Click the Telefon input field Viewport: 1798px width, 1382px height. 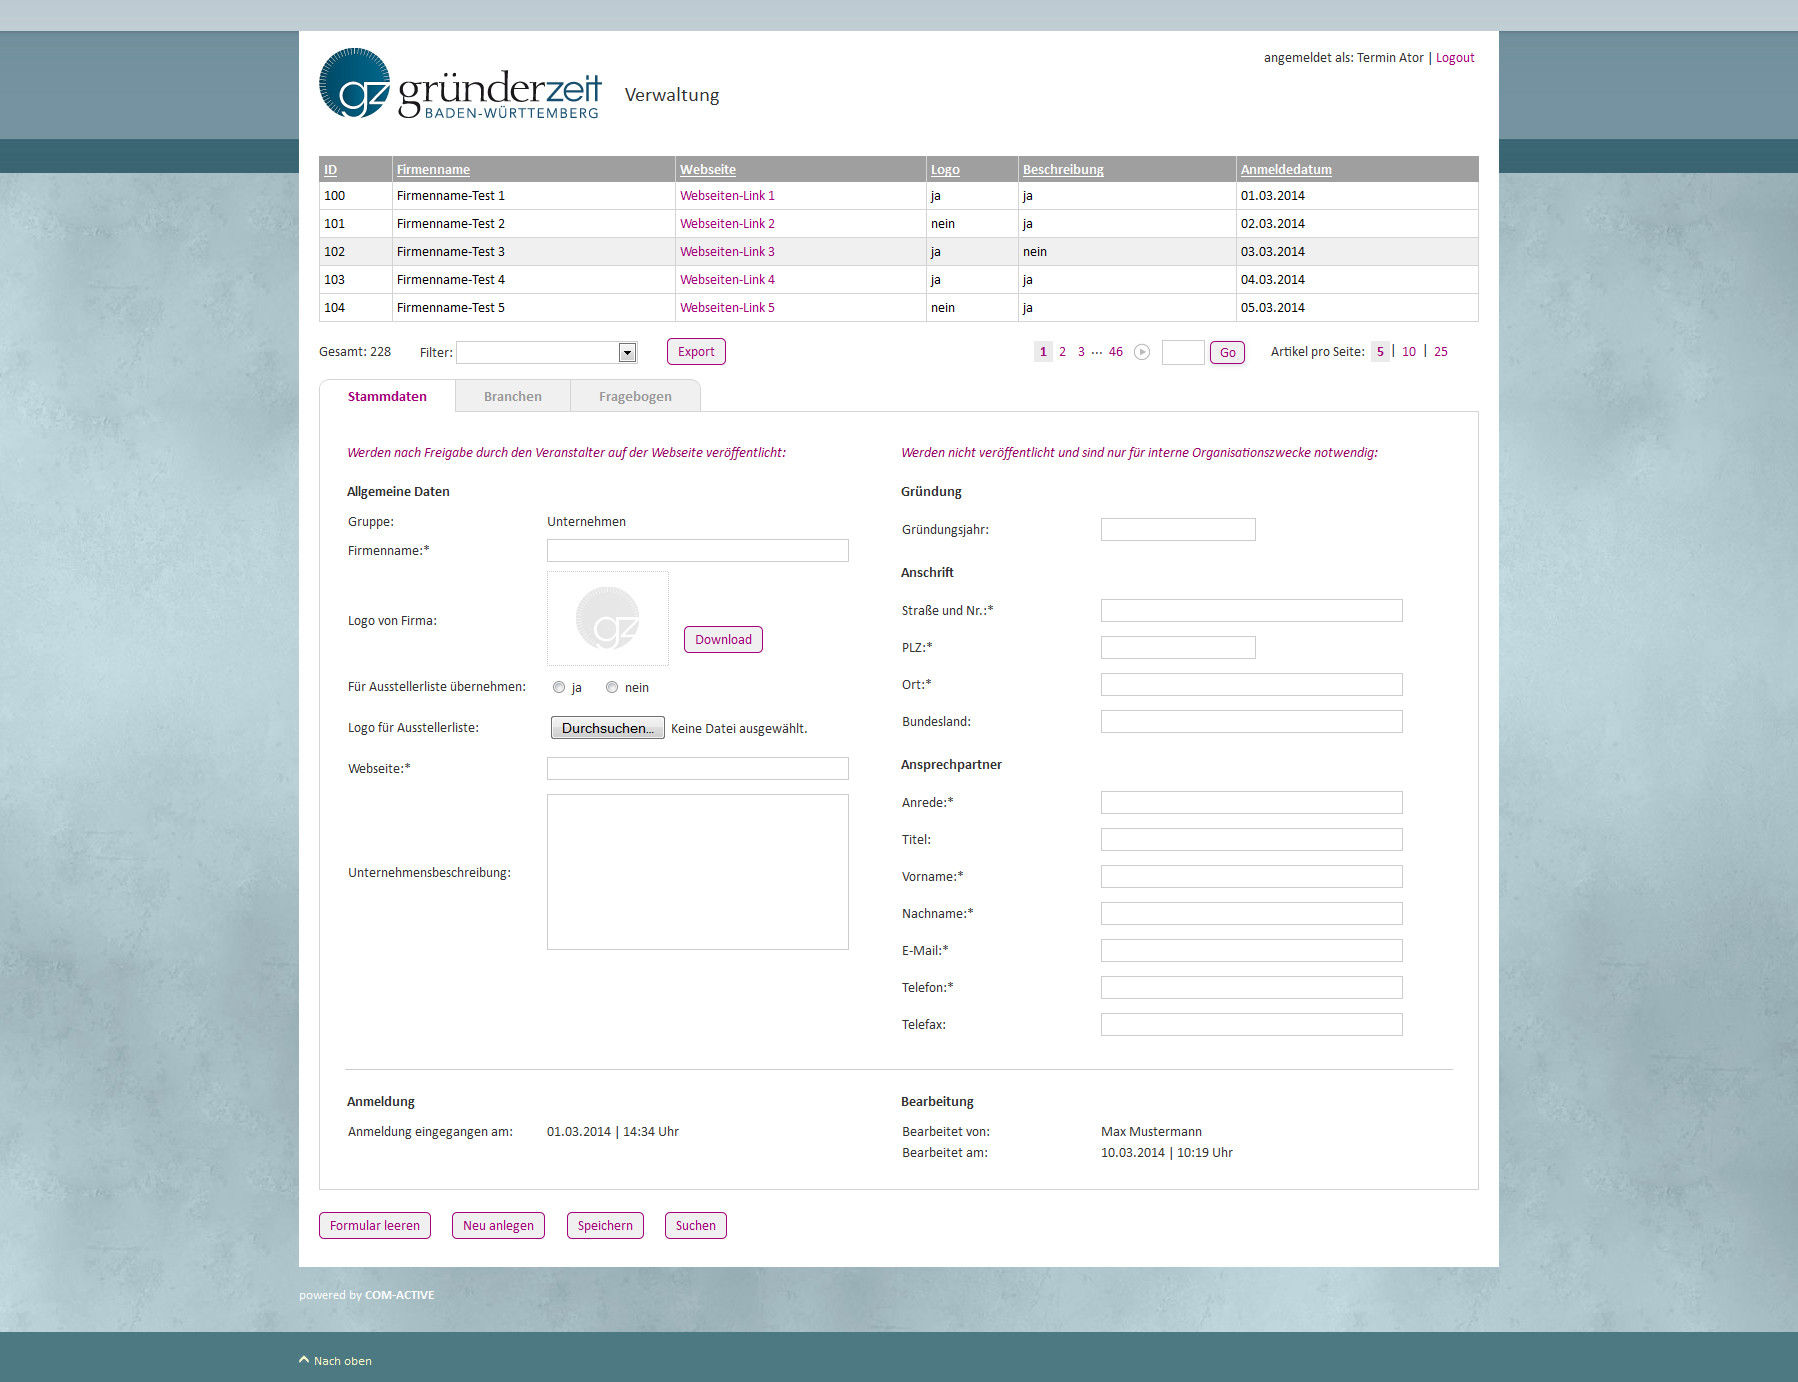(x=1252, y=988)
